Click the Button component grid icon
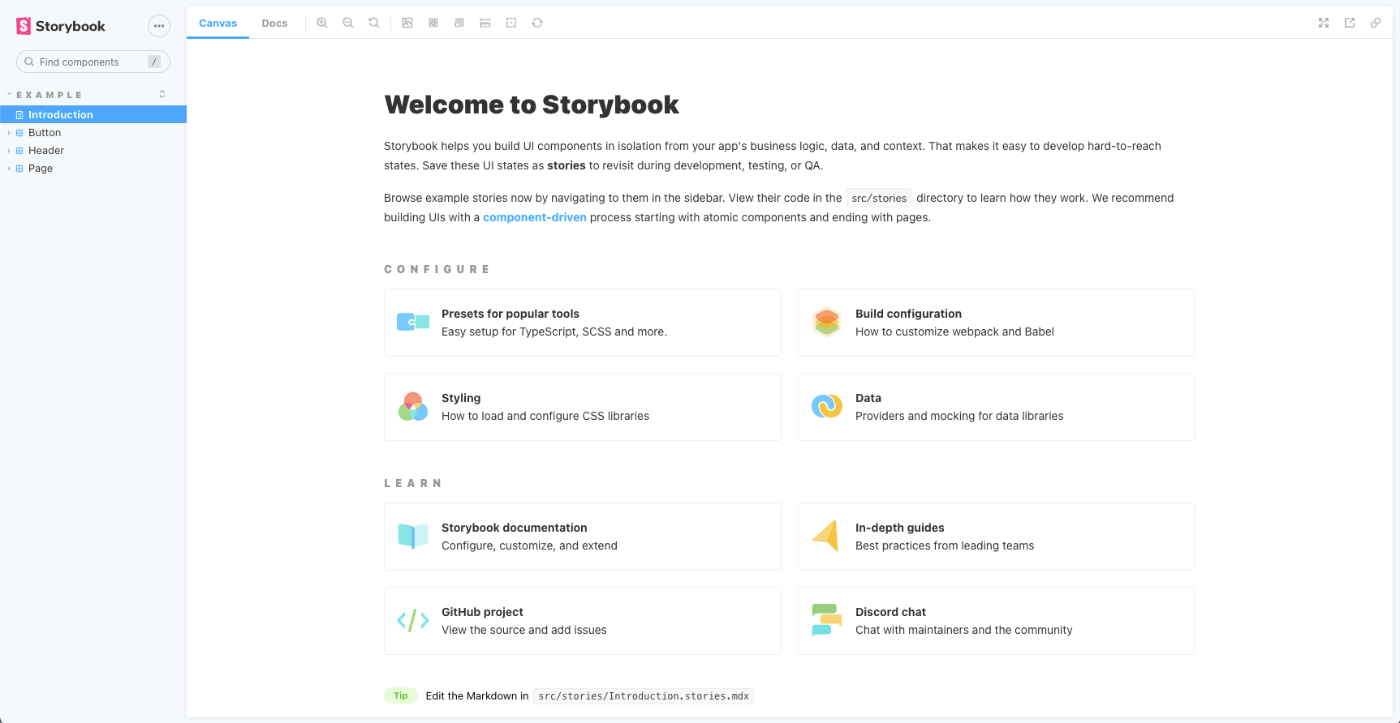This screenshot has height=723, width=1400. (19, 133)
